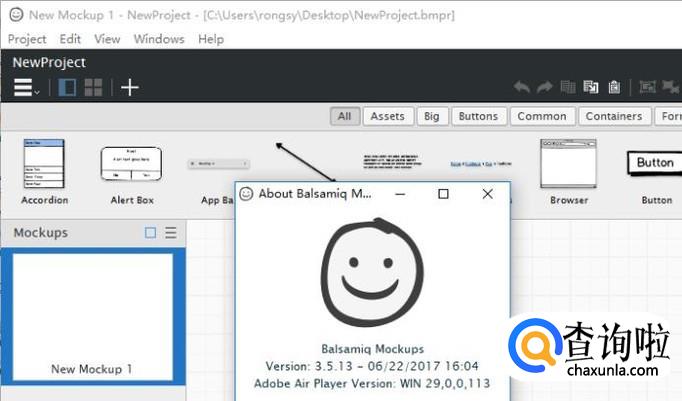Click the smiley icon in the About dialog title bar
Image resolution: width=682 pixels, height=401 pixels.
[246, 194]
